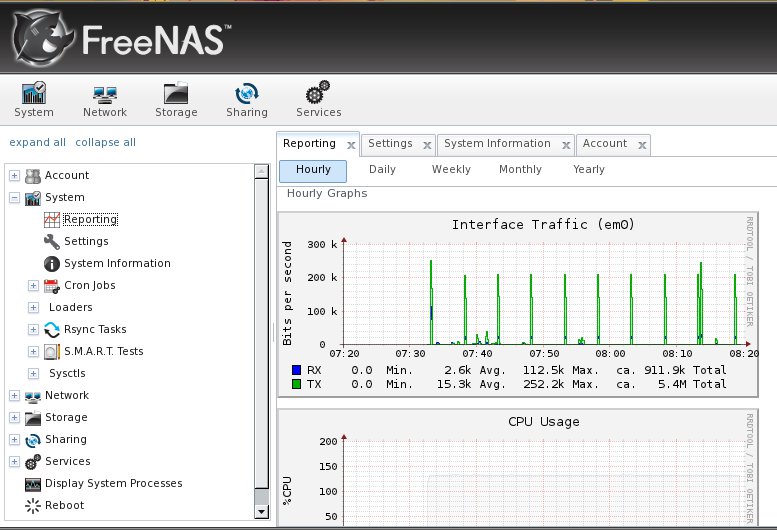Click the Display System Processes icon

coord(33,484)
